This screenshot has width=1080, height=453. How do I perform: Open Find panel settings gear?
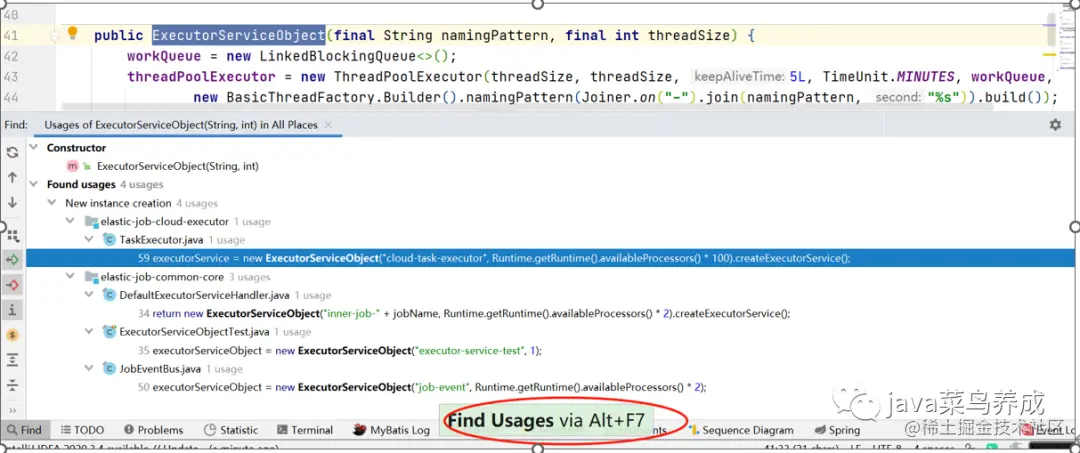[1055, 125]
